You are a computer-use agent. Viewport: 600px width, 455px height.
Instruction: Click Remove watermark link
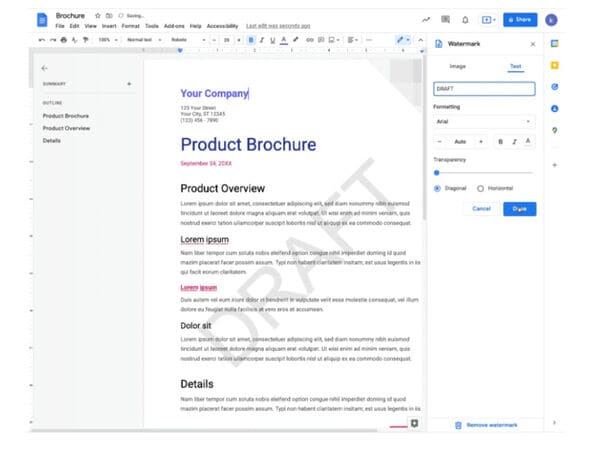486,425
